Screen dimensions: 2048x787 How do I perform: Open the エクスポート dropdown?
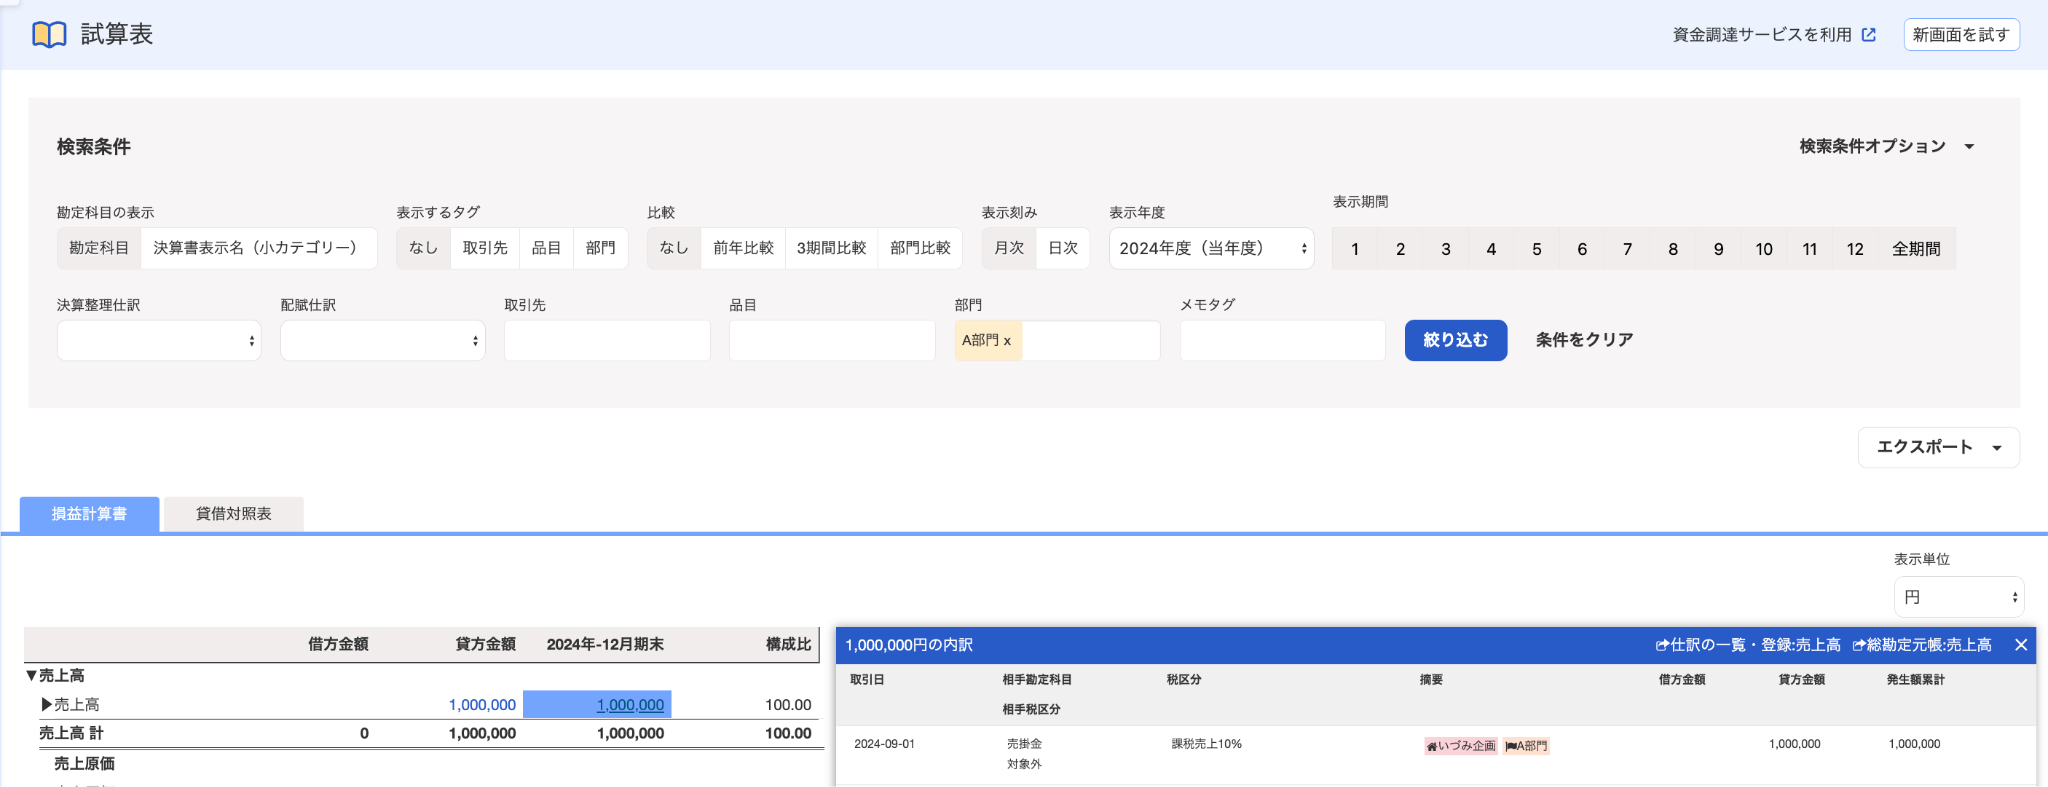(1939, 447)
